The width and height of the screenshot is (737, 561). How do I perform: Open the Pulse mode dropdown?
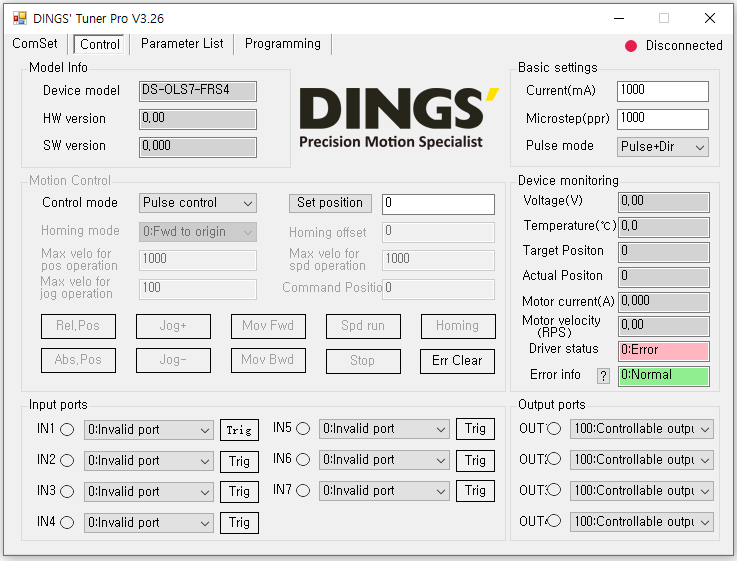click(663, 147)
